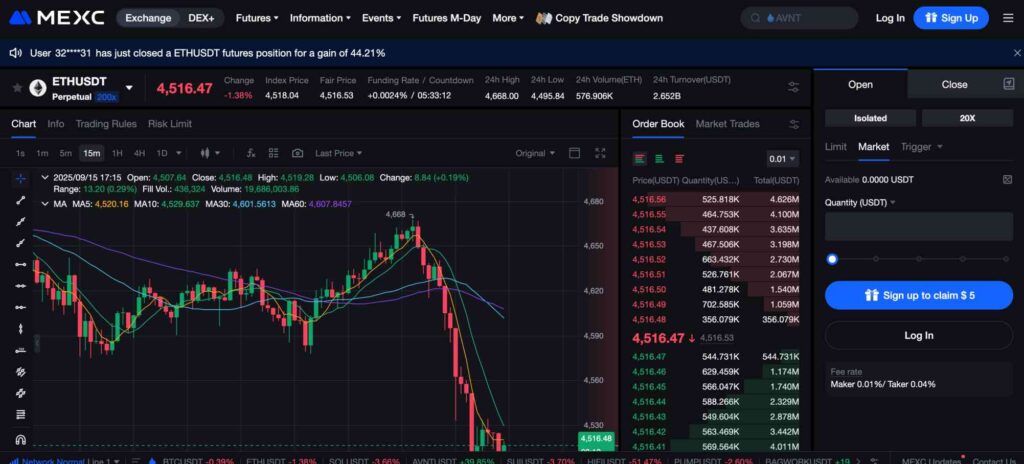The height and width of the screenshot is (464, 1024).
Task: Select the magnet snap tool
Action: click(20, 439)
